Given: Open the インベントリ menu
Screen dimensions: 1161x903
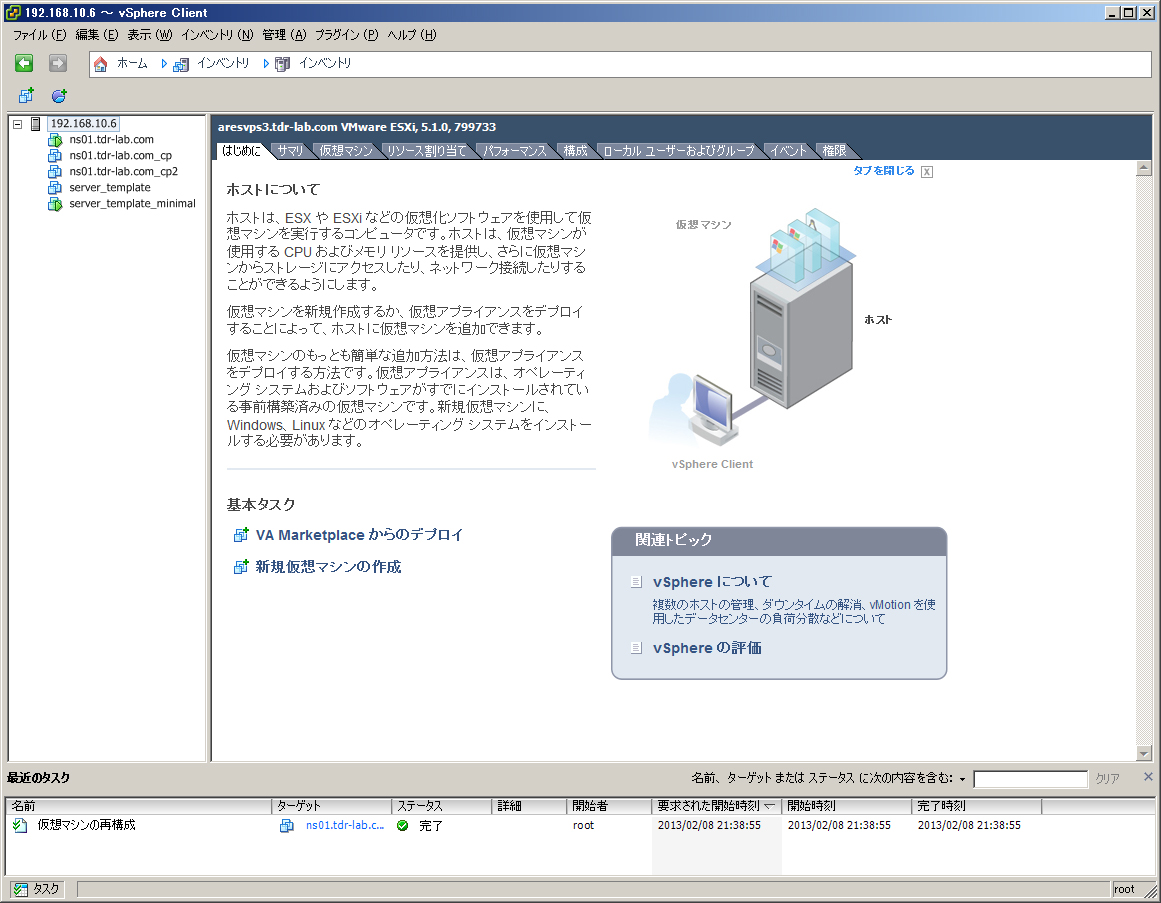Looking at the screenshot, I should coord(217,35).
